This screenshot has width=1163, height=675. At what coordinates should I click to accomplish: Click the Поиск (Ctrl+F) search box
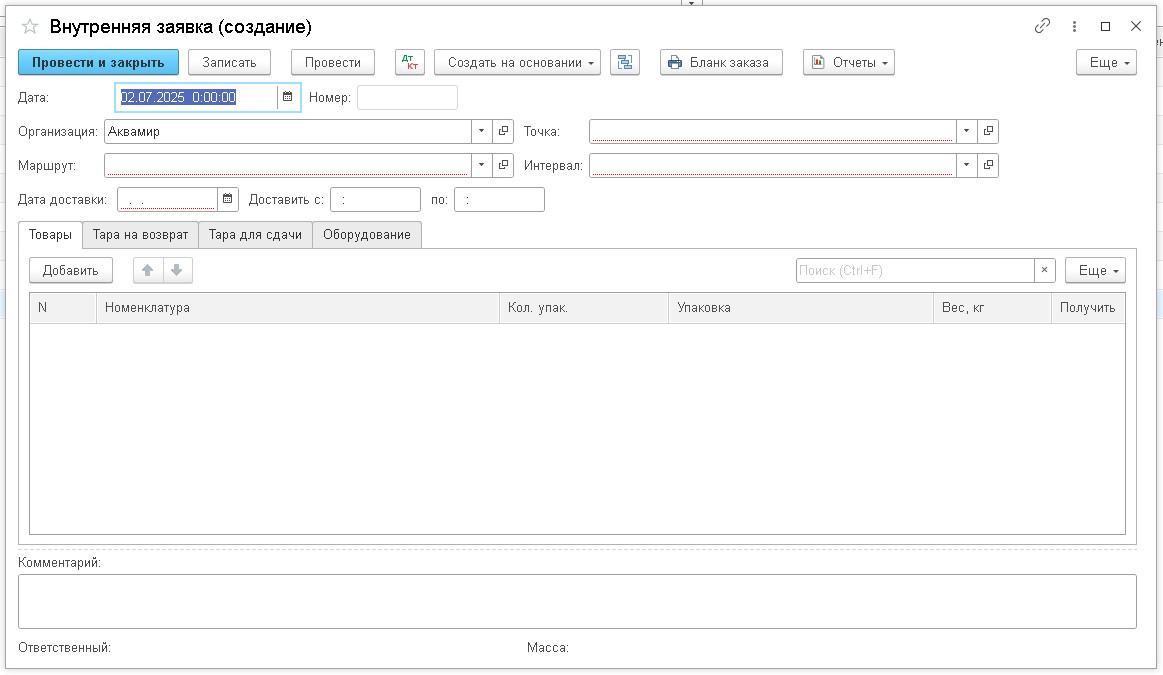pos(915,270)
